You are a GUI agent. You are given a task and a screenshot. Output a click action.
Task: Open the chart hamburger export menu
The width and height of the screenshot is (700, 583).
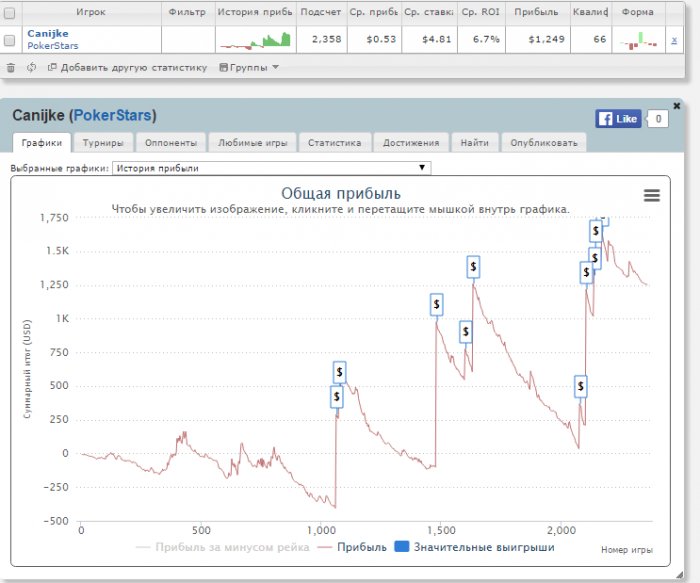click(651, 195)
